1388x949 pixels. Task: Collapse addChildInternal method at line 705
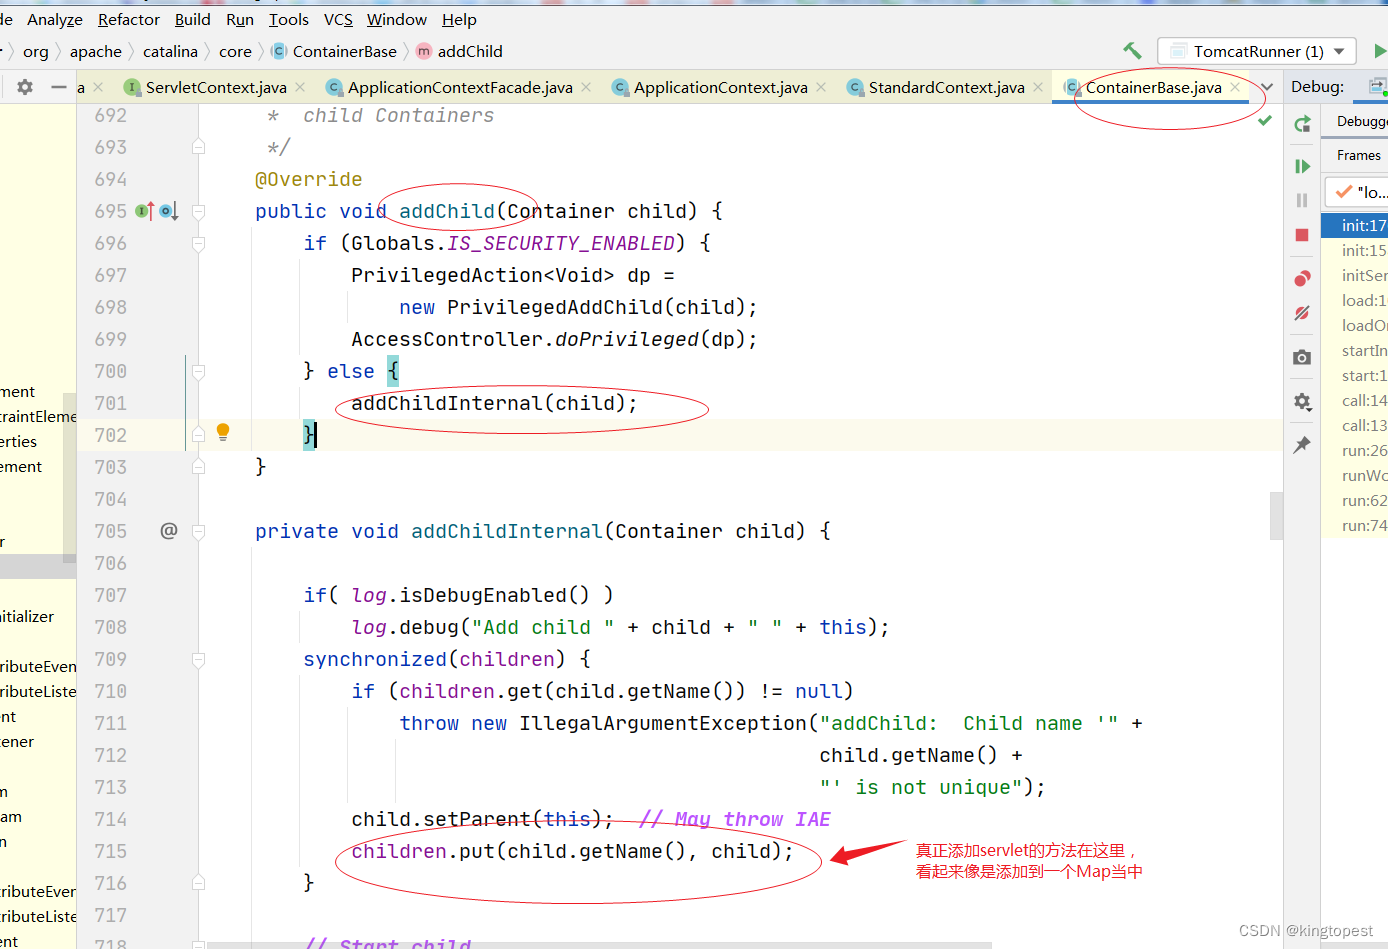point(198,531)
